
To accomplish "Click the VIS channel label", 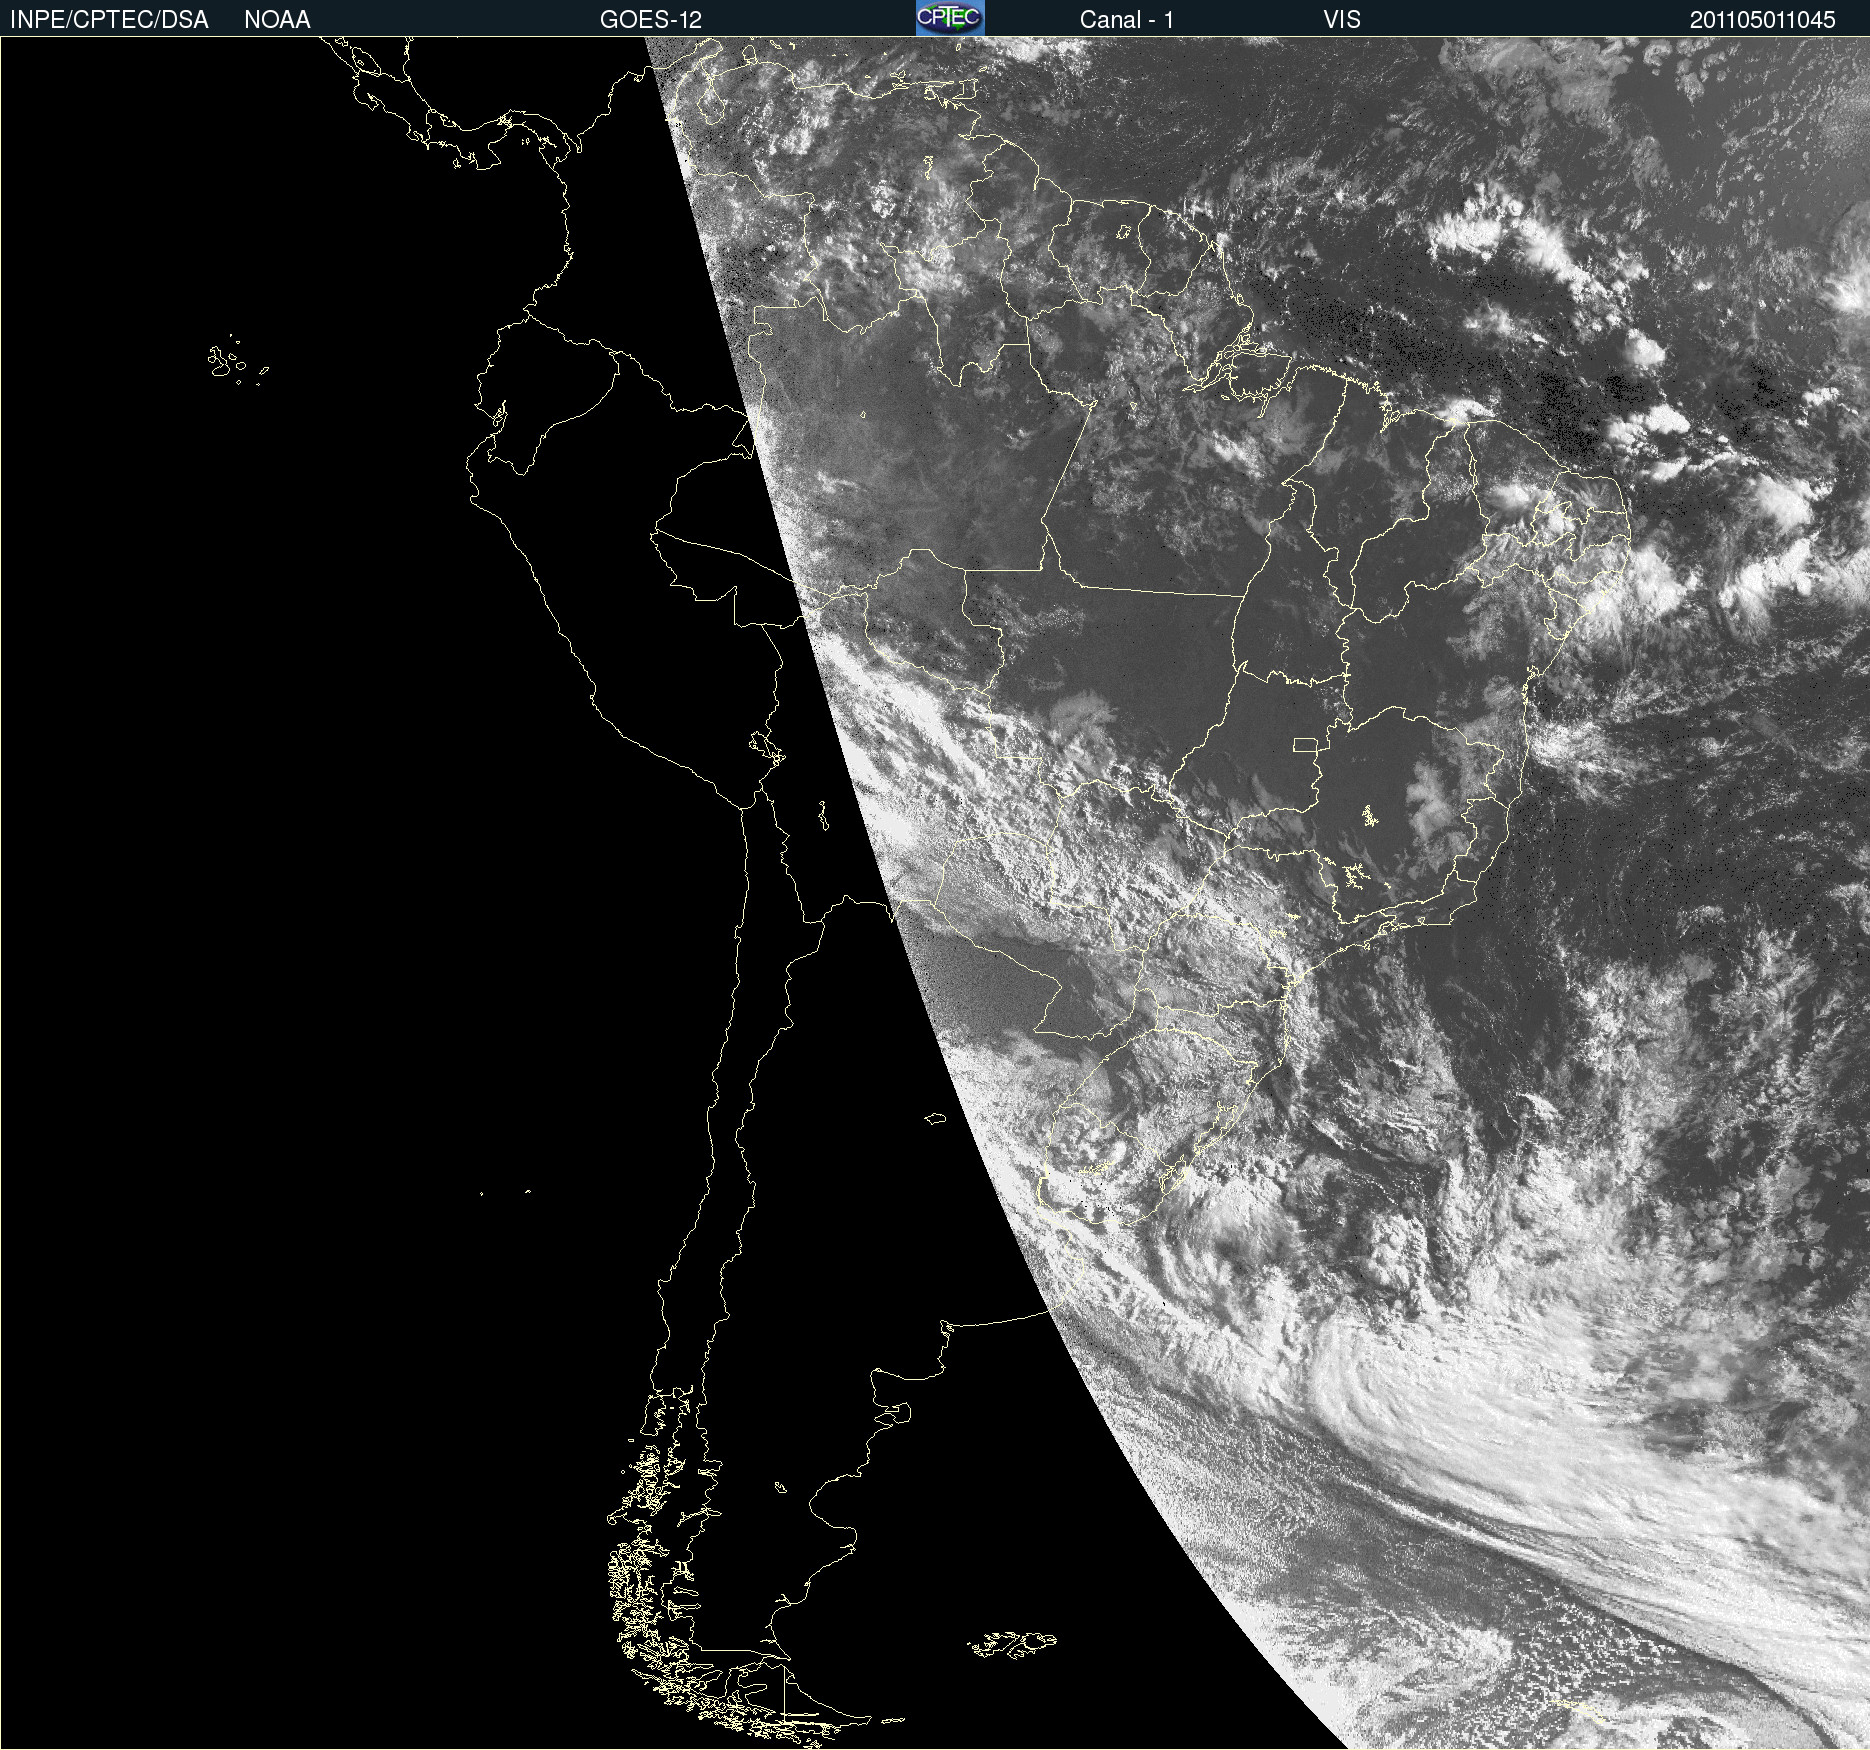I will coord(1342,20).
